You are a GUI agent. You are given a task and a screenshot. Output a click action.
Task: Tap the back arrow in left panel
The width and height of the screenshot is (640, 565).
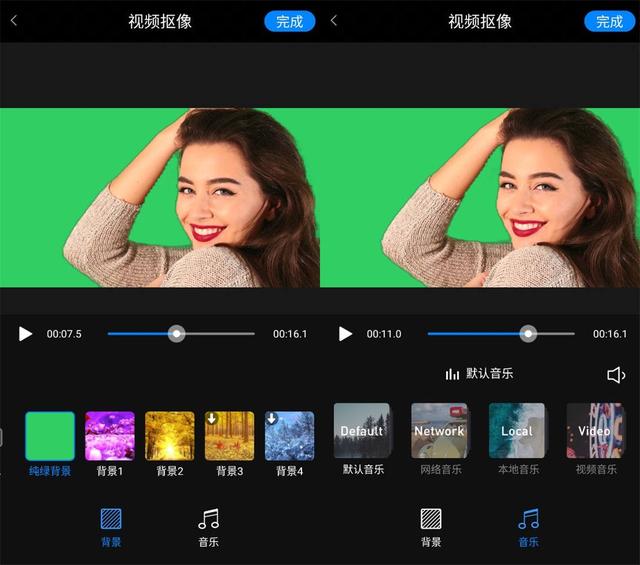(14, 21)
